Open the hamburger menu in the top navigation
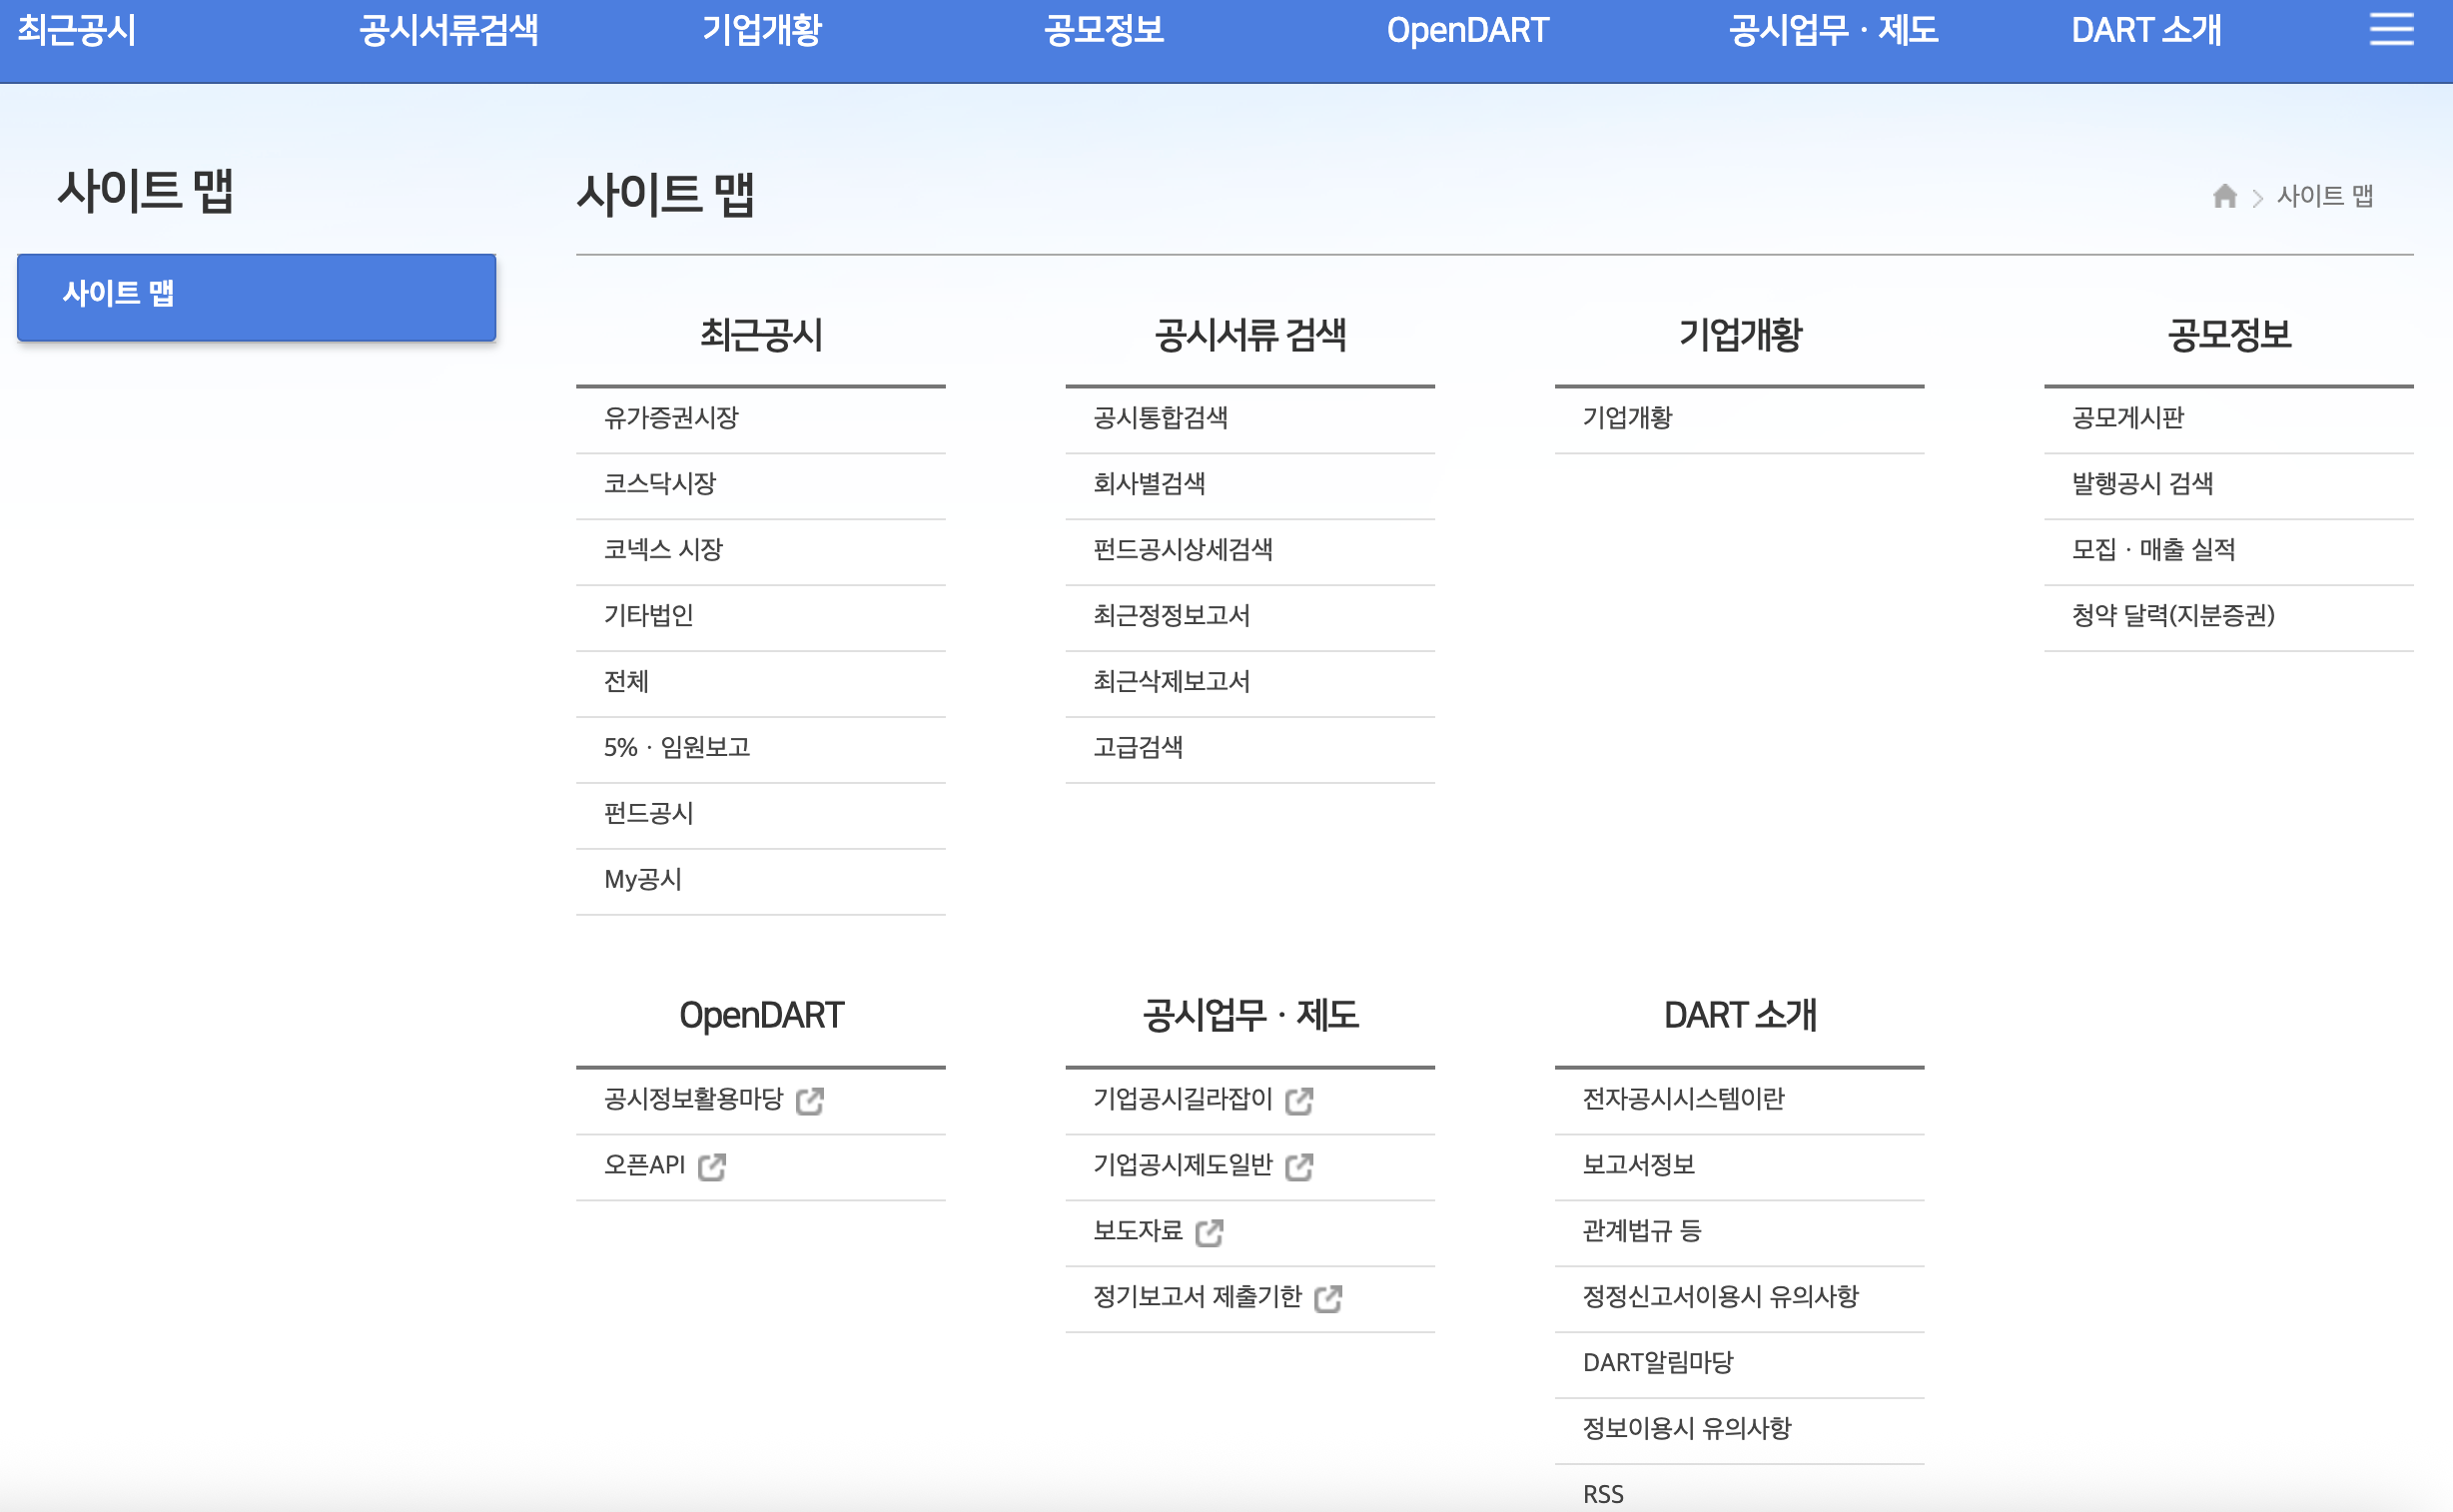The height and width of the screenshot is (1512, 2453). [x=2394, y=30]
